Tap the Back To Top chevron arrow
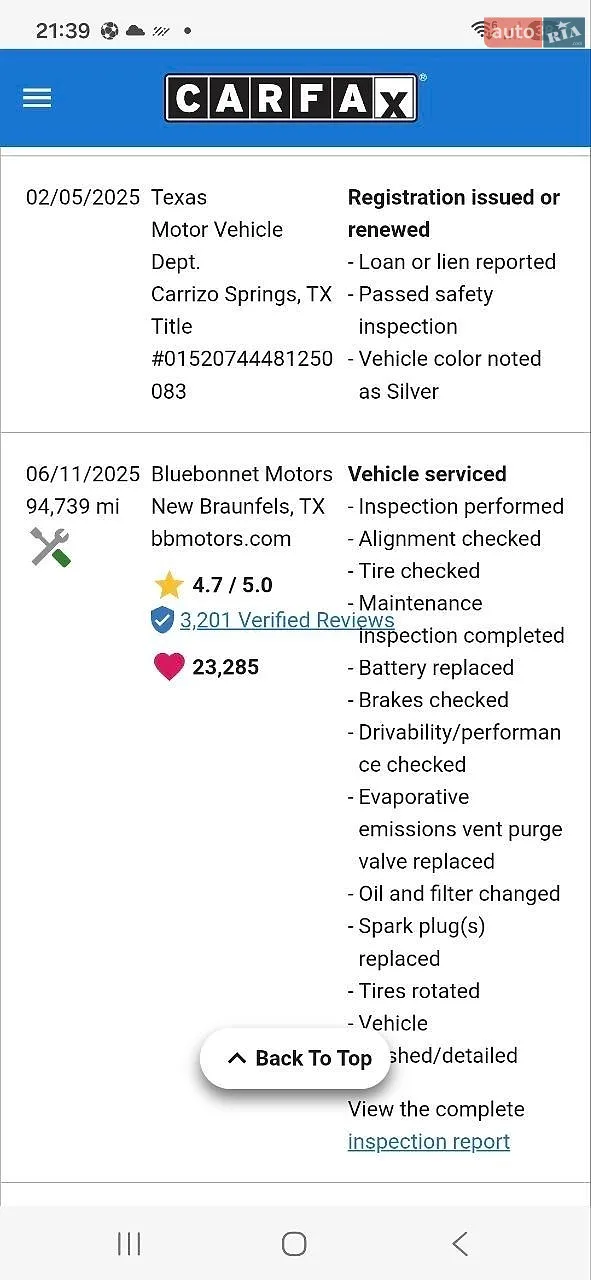591x1280 pixels. click(x=237, y=1058)
